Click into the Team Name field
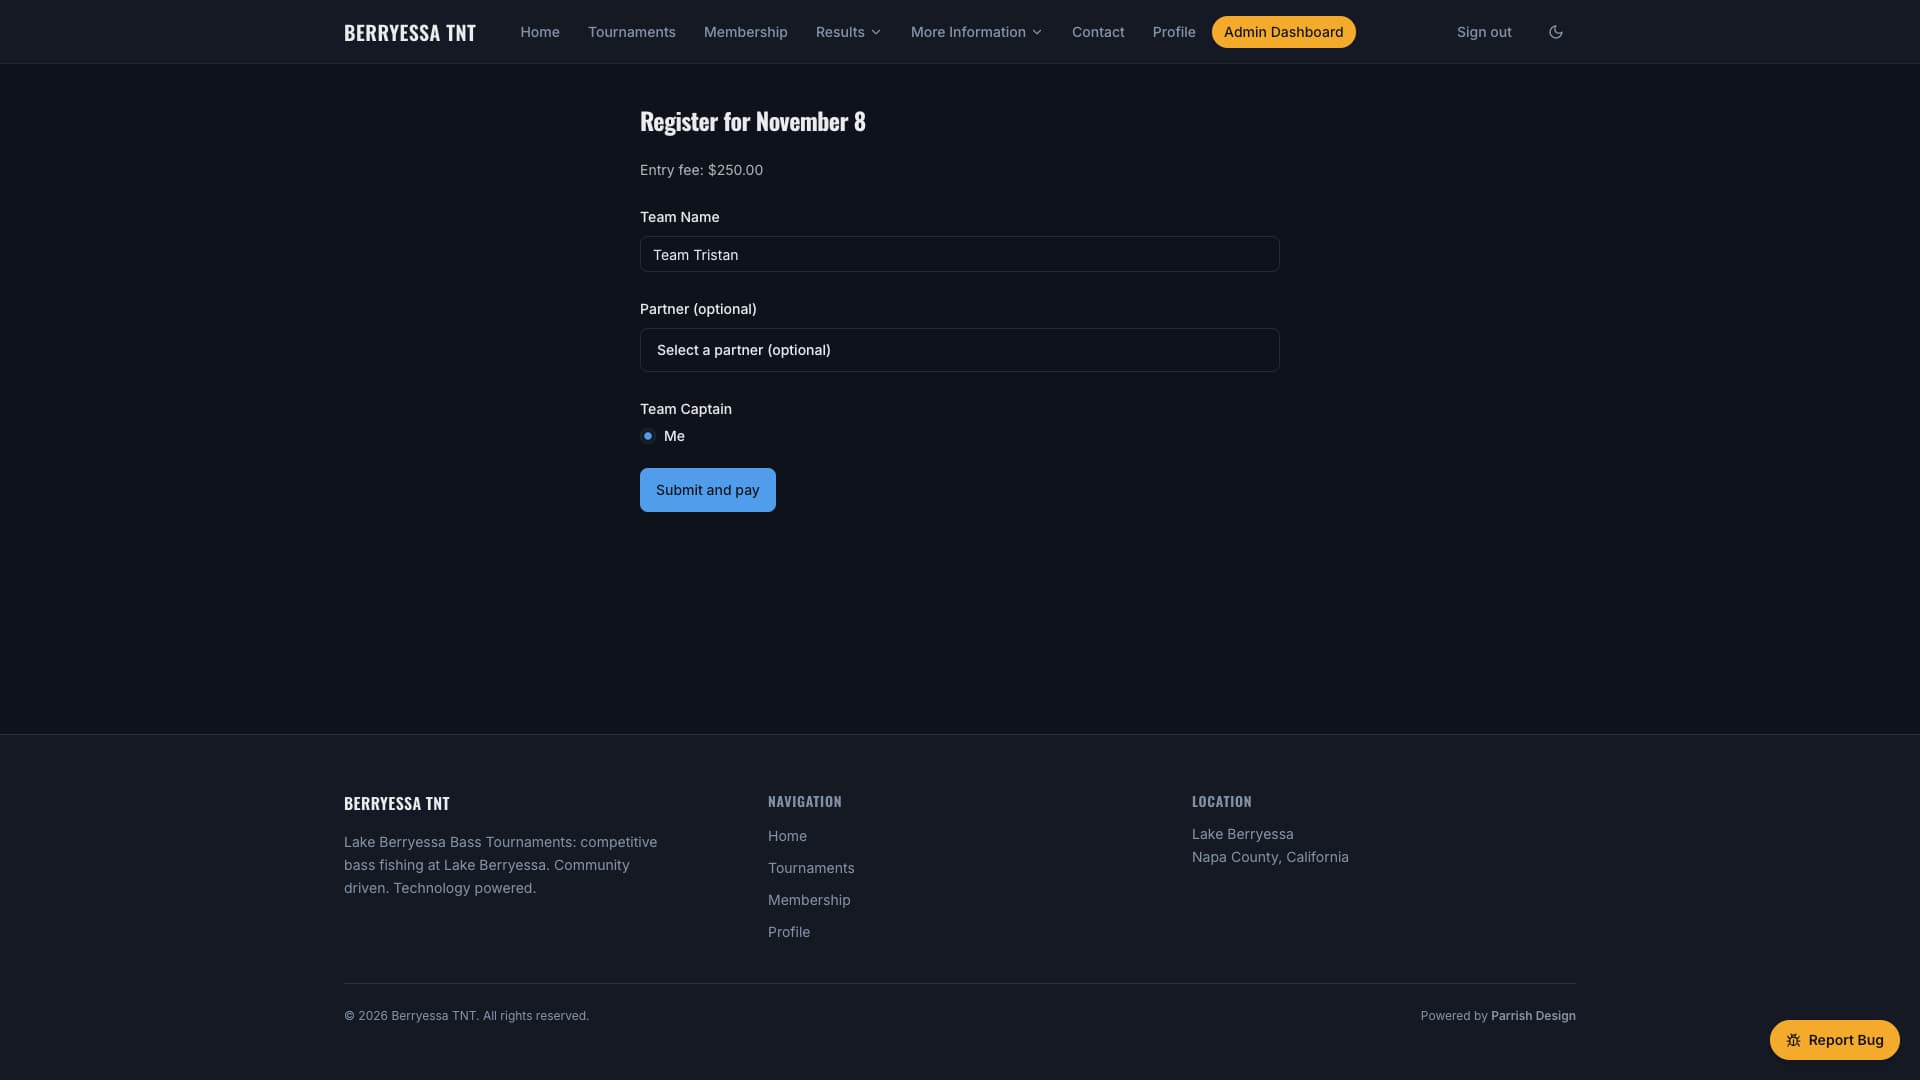The height and width of the screenshot is (1080, 1920). pyautogui.click(x=959, y=254)
